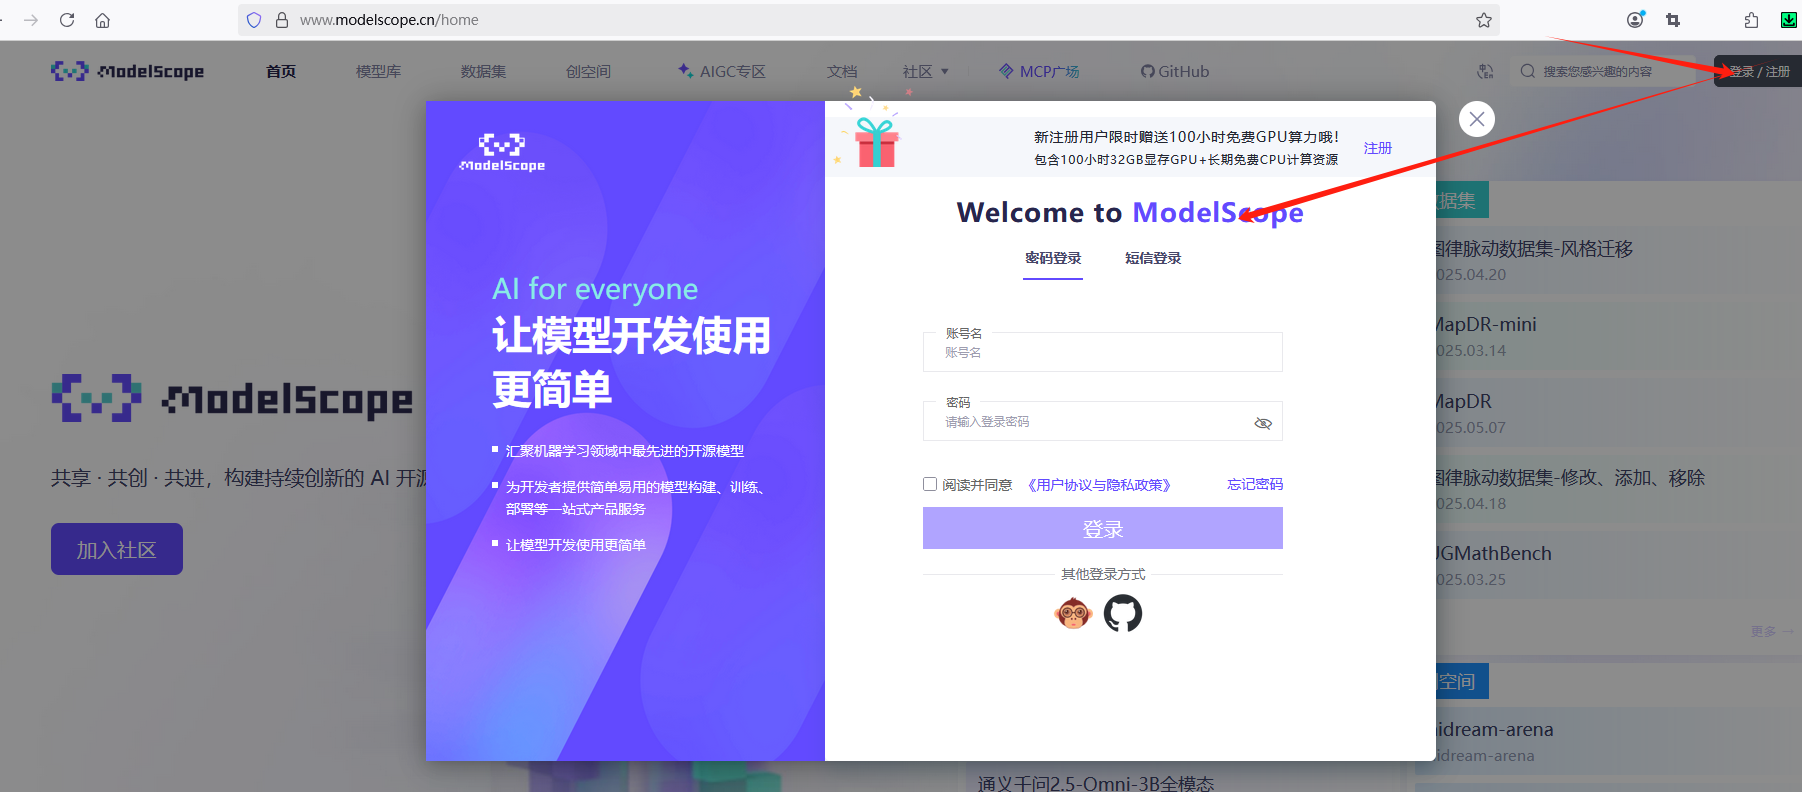Click the gift box promotion icon
Image resolution: width=1802 pixels, height=792 pixels.
point(876,142)
